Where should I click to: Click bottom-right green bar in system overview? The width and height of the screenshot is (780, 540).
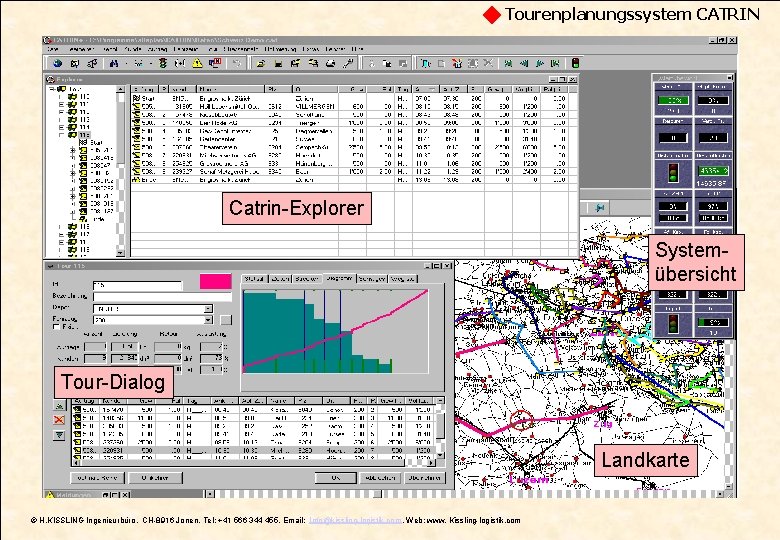712,322
